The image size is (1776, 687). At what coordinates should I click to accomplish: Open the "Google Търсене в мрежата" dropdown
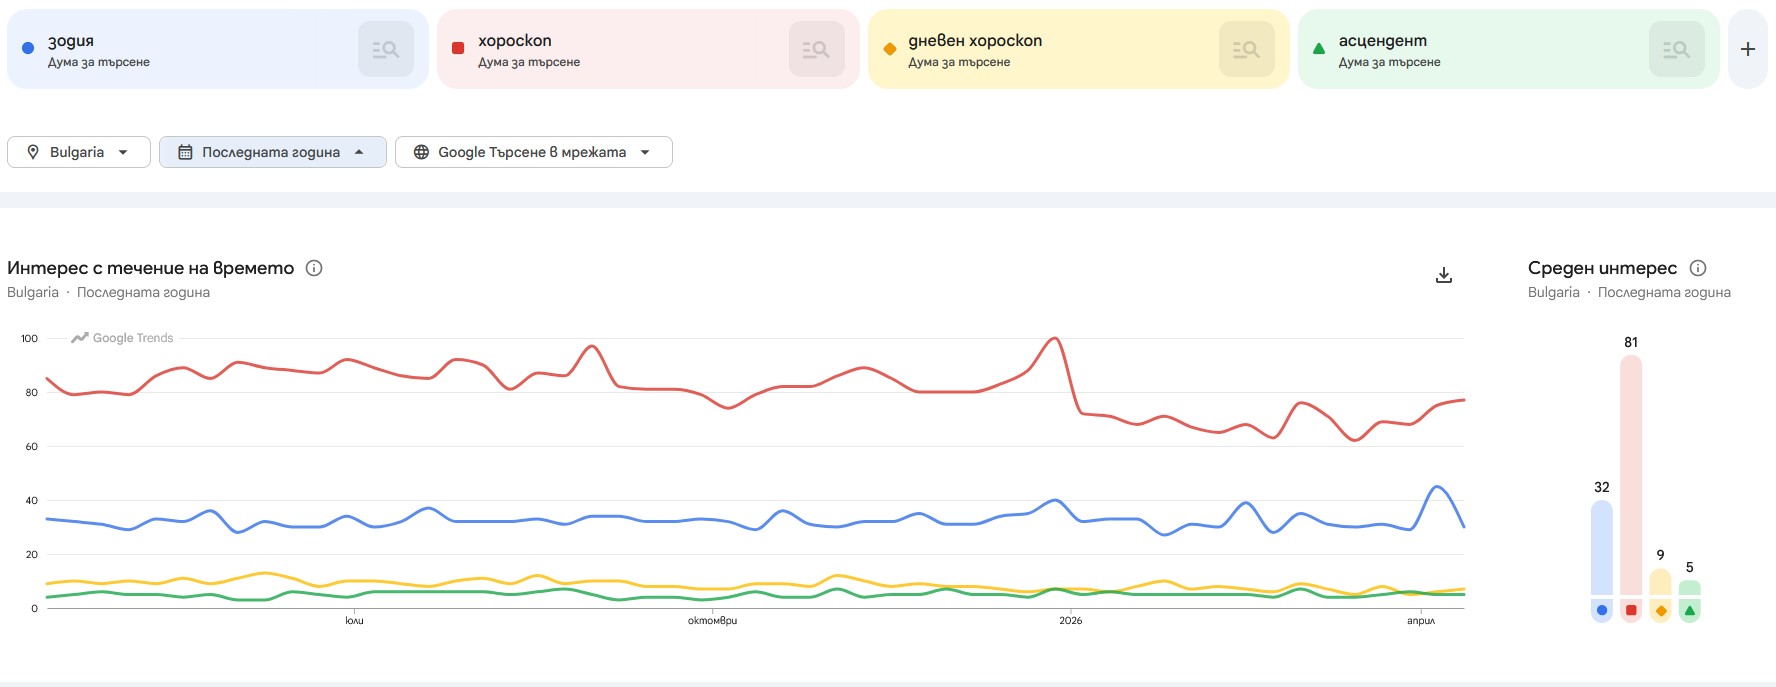point(533,152)
